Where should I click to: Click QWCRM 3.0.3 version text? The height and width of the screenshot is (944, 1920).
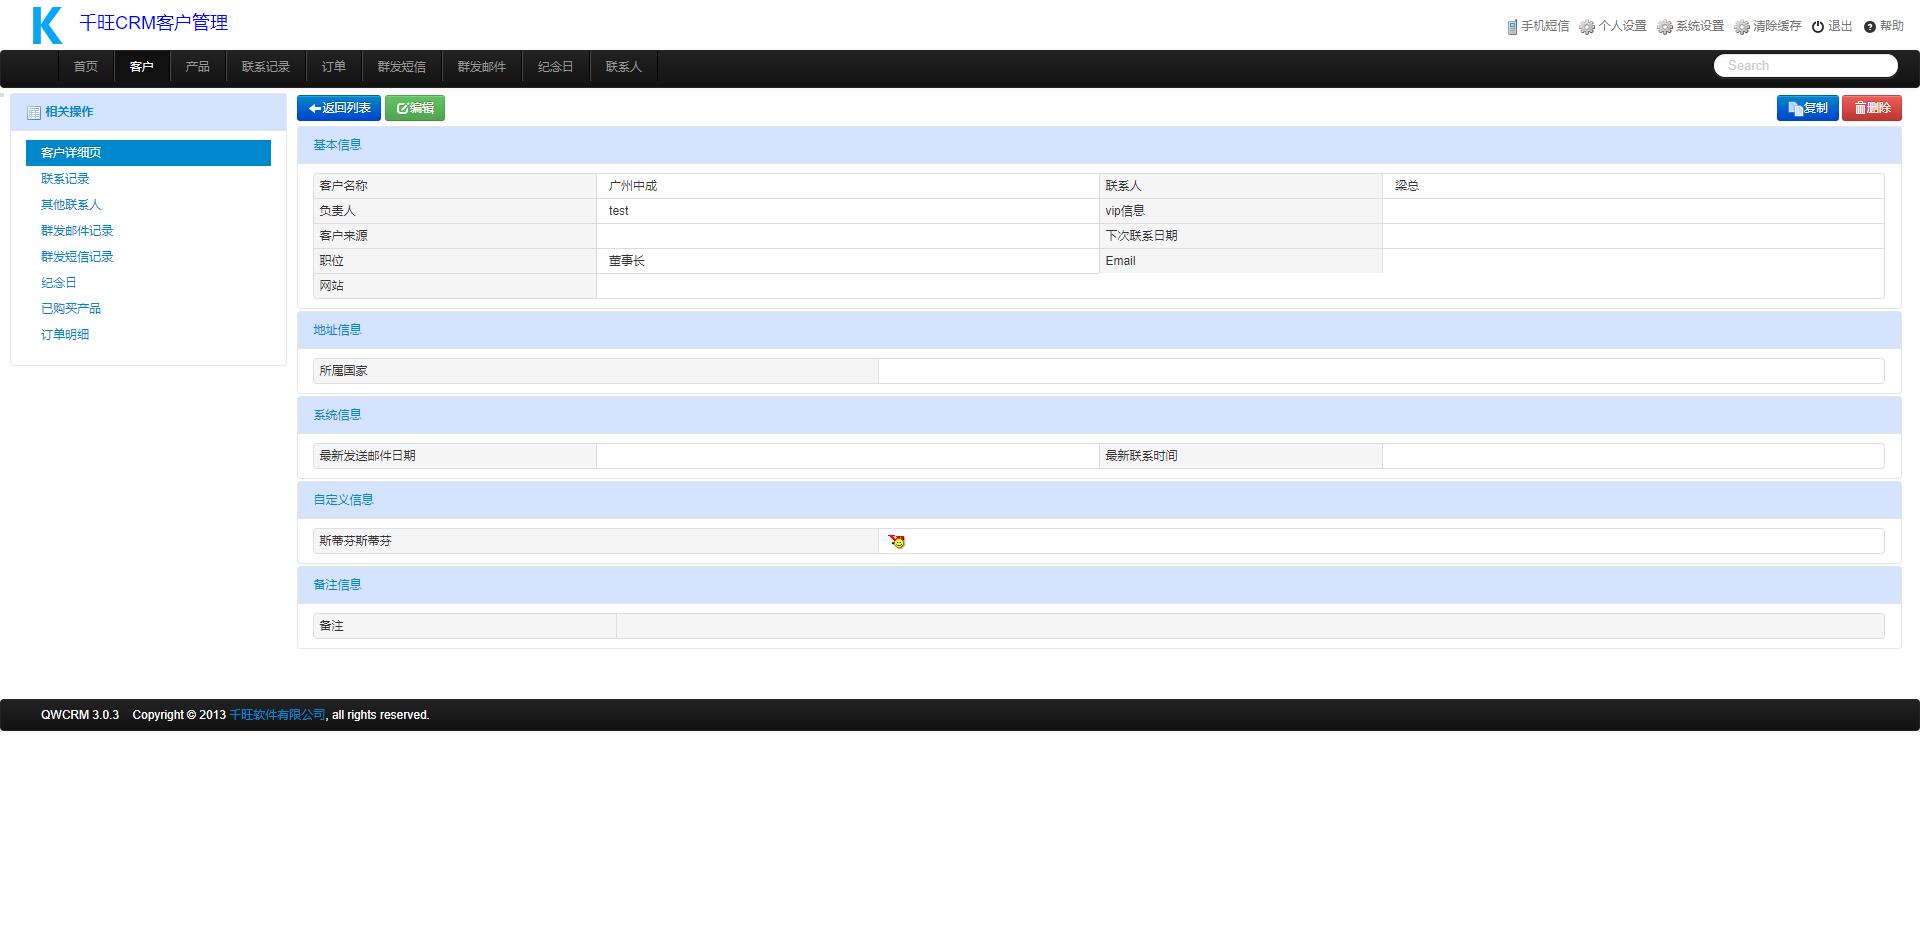[80, 715]
